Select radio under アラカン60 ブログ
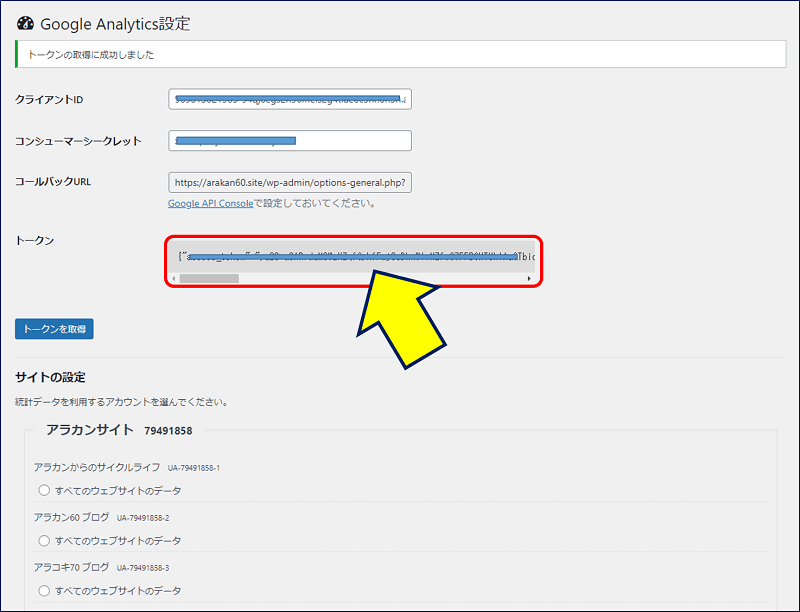The width and height of the screenshot is (800, 612). coord(44,540)
